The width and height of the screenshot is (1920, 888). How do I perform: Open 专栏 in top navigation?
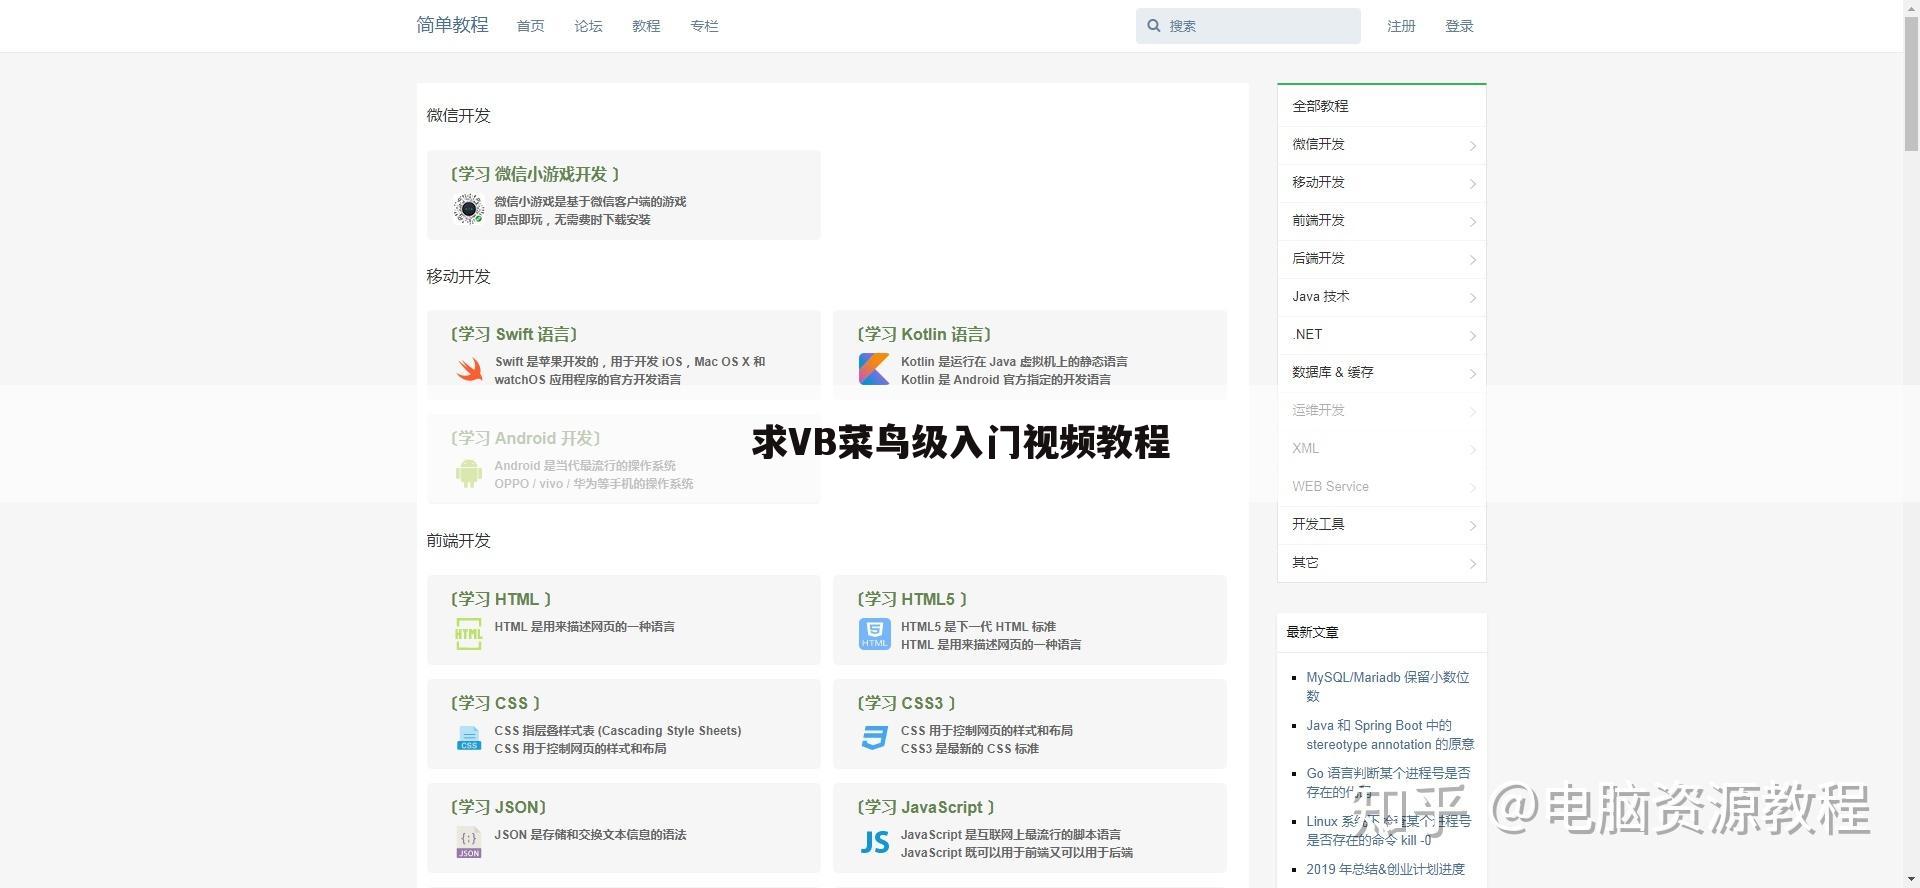pyautogui.click(x=704, y=26)
